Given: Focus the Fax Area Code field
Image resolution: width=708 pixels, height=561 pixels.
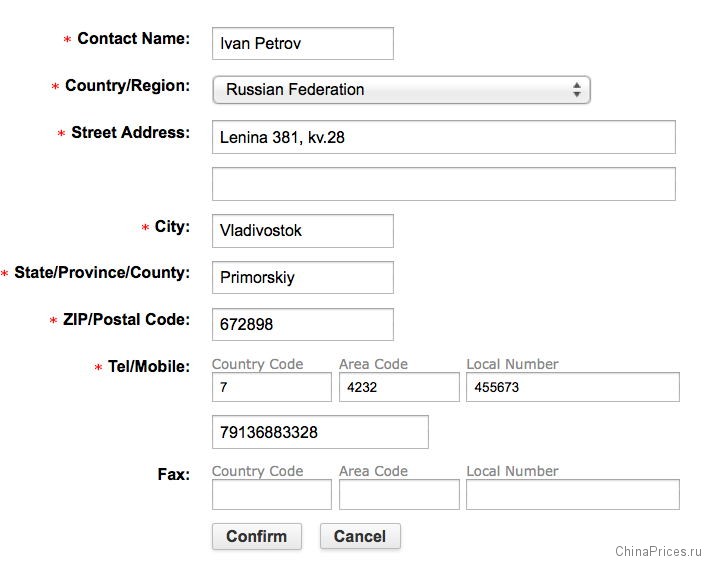Looking at the screenshot, I should tap(398, 494).
